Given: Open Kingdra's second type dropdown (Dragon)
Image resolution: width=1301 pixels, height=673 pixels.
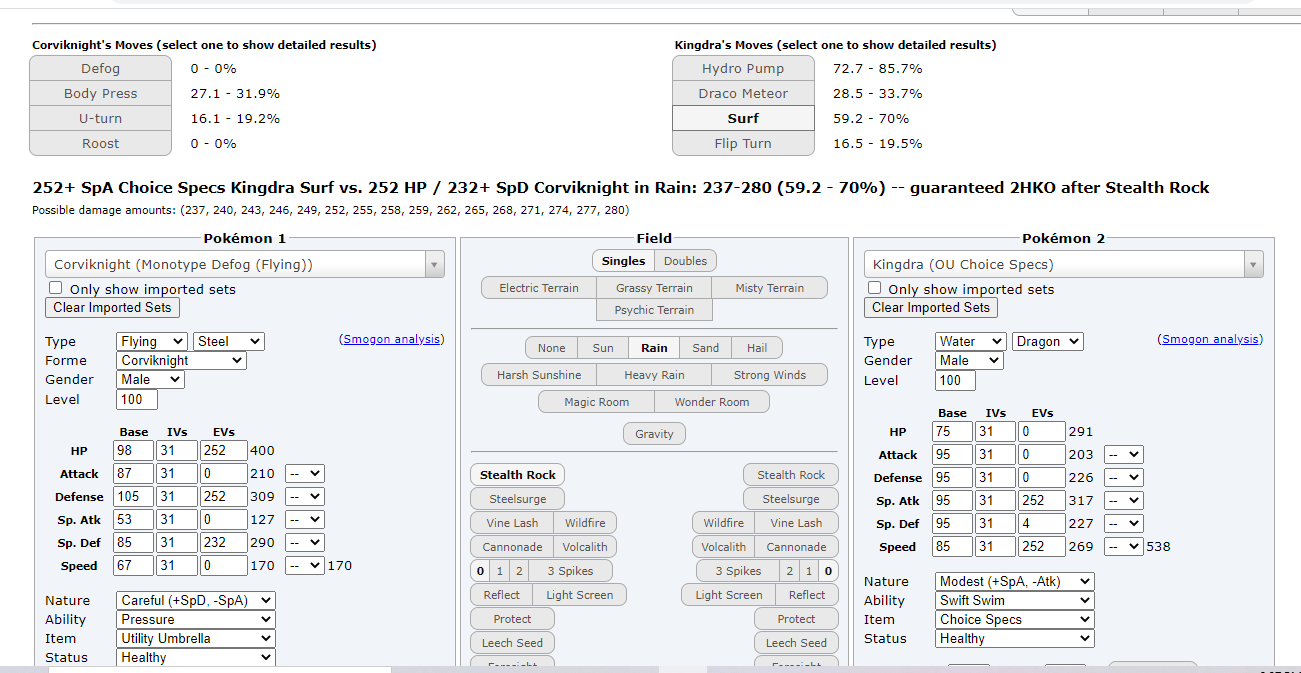Looking at the screenshot, I should [1048, 342].
